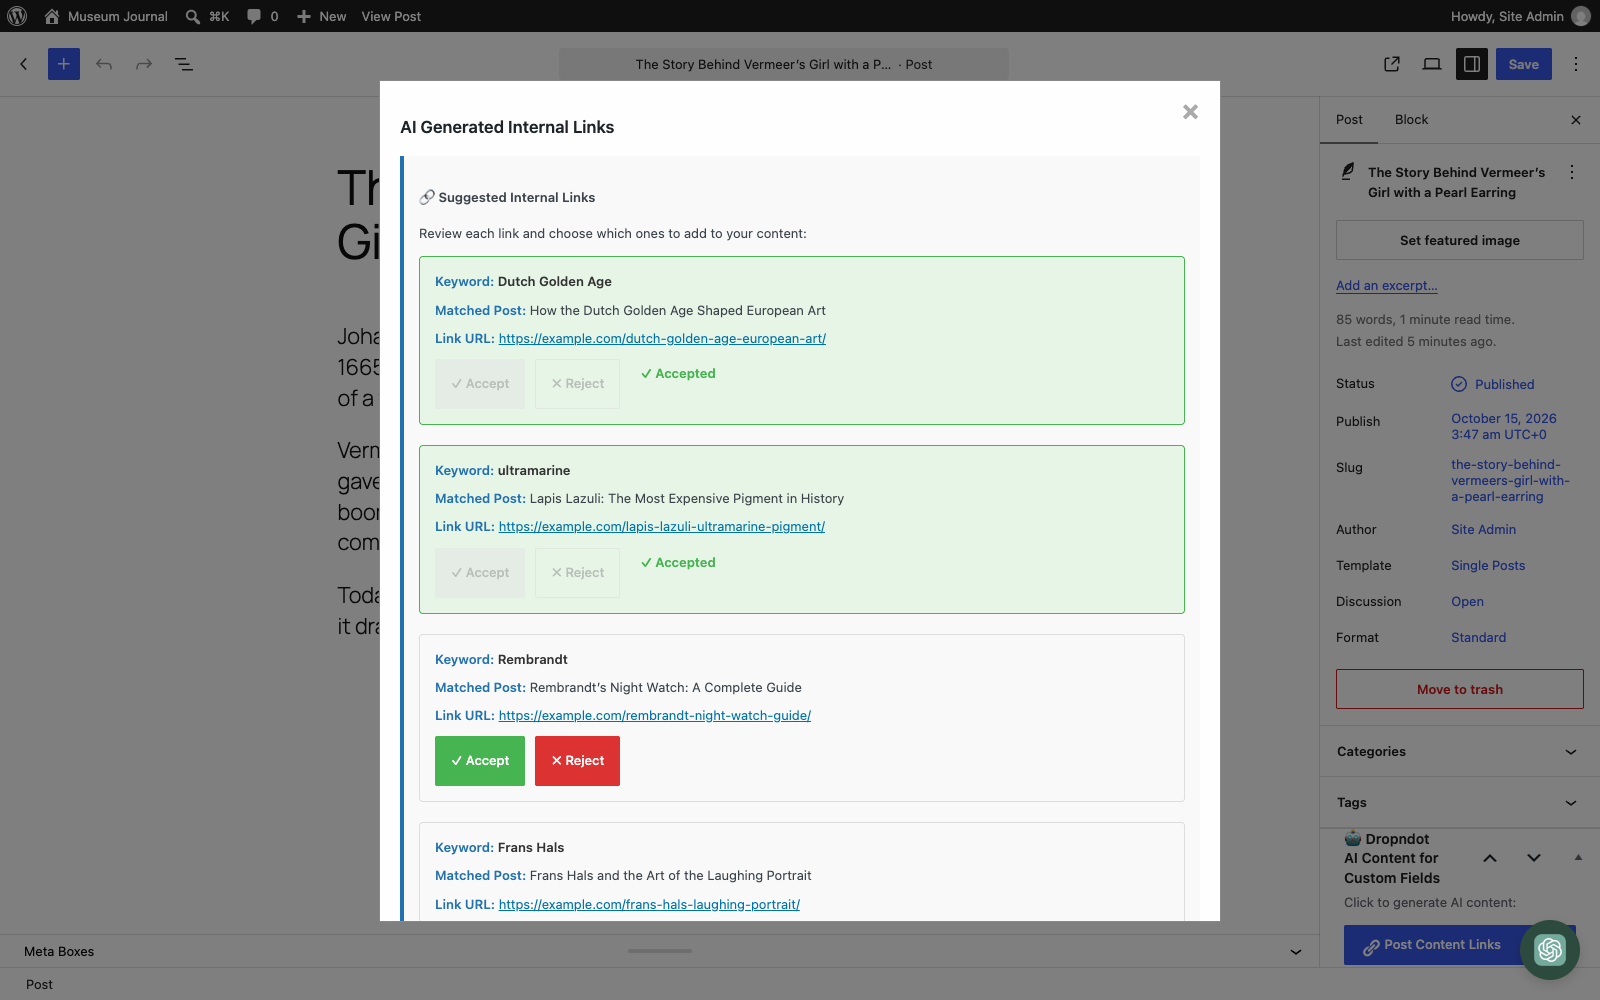1600x1000 pixels.
Task: Accept the Rembrandt link suggestion
Action: tap(480, 761)
